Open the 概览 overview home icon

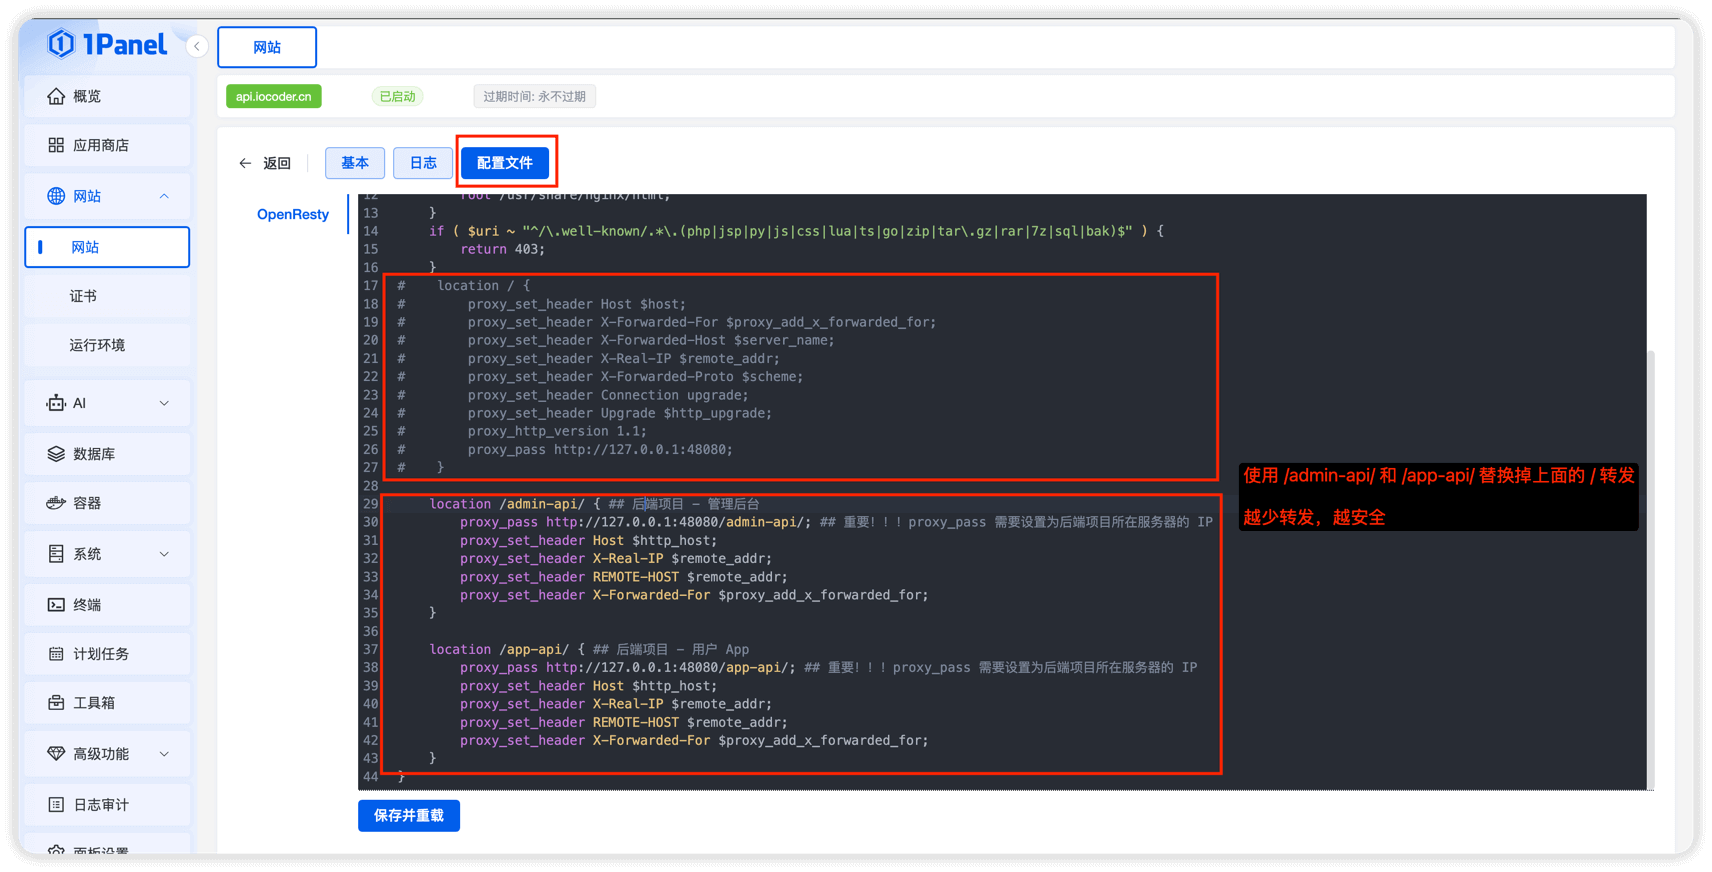[x=56, y=96]
